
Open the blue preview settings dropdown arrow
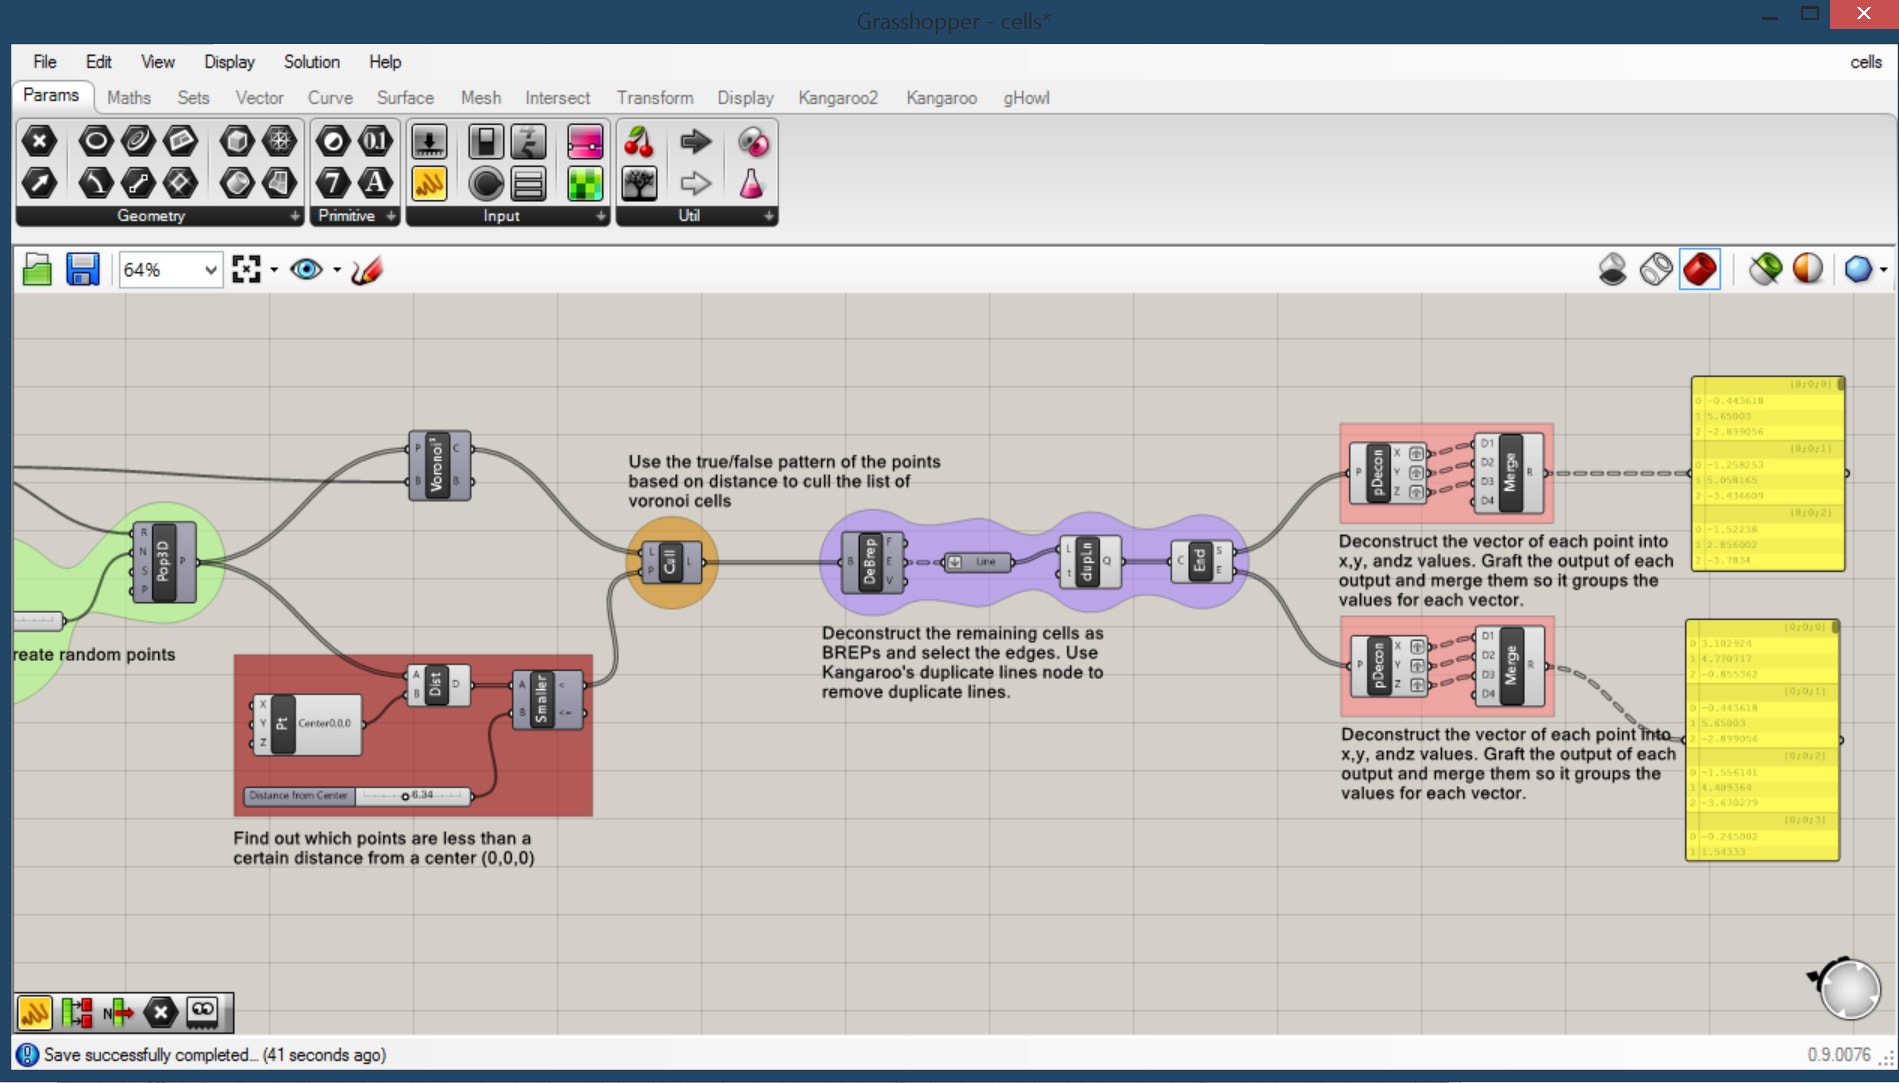point(1882,269)
